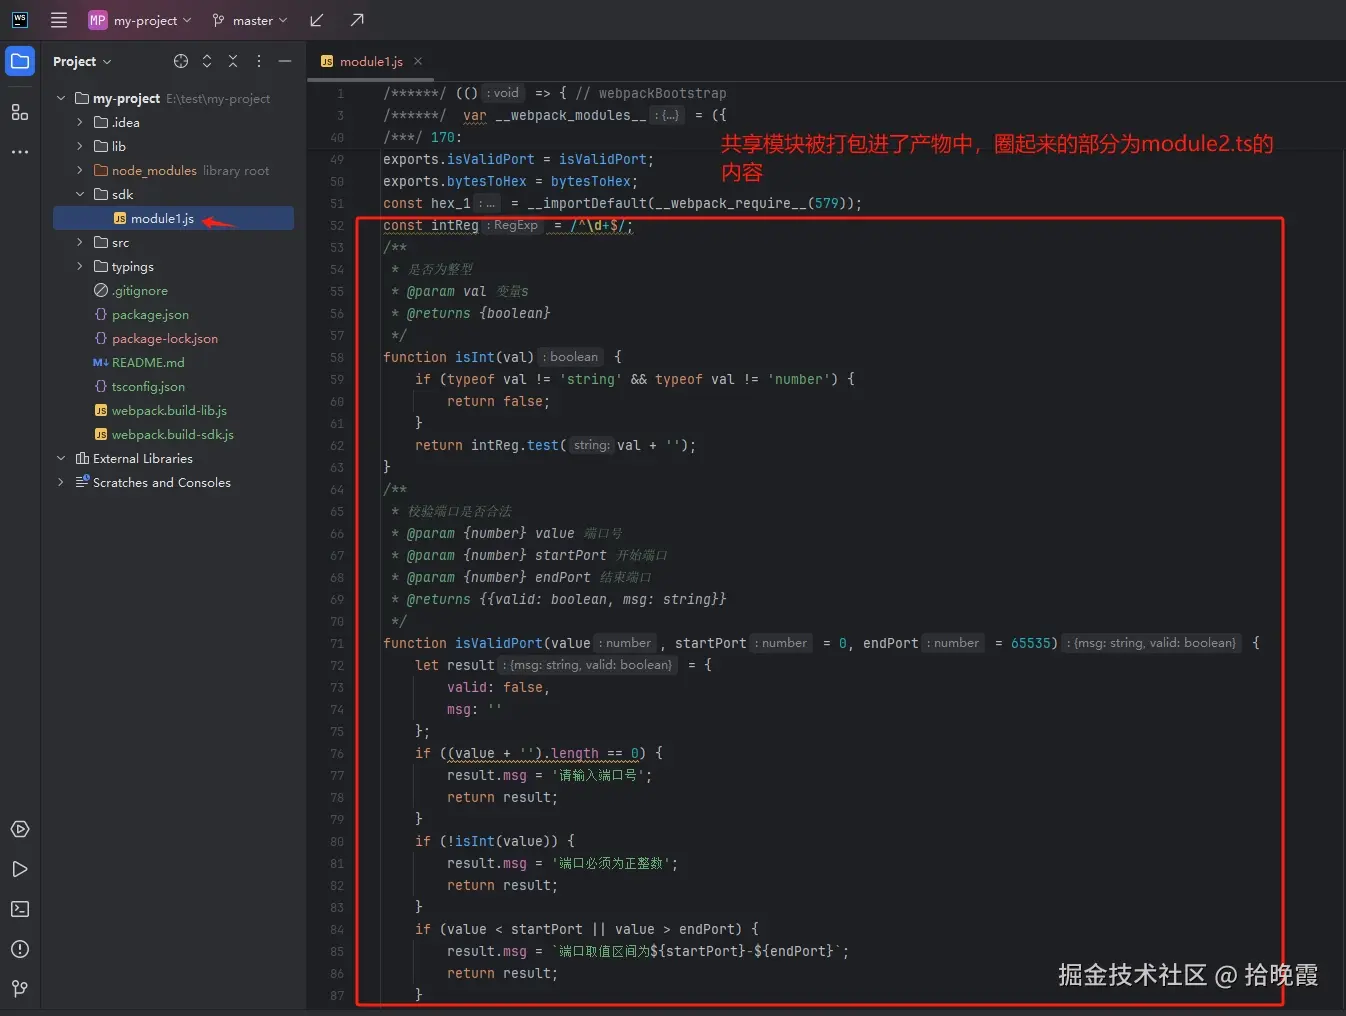Open the main hamburger menu

(59, 20)
